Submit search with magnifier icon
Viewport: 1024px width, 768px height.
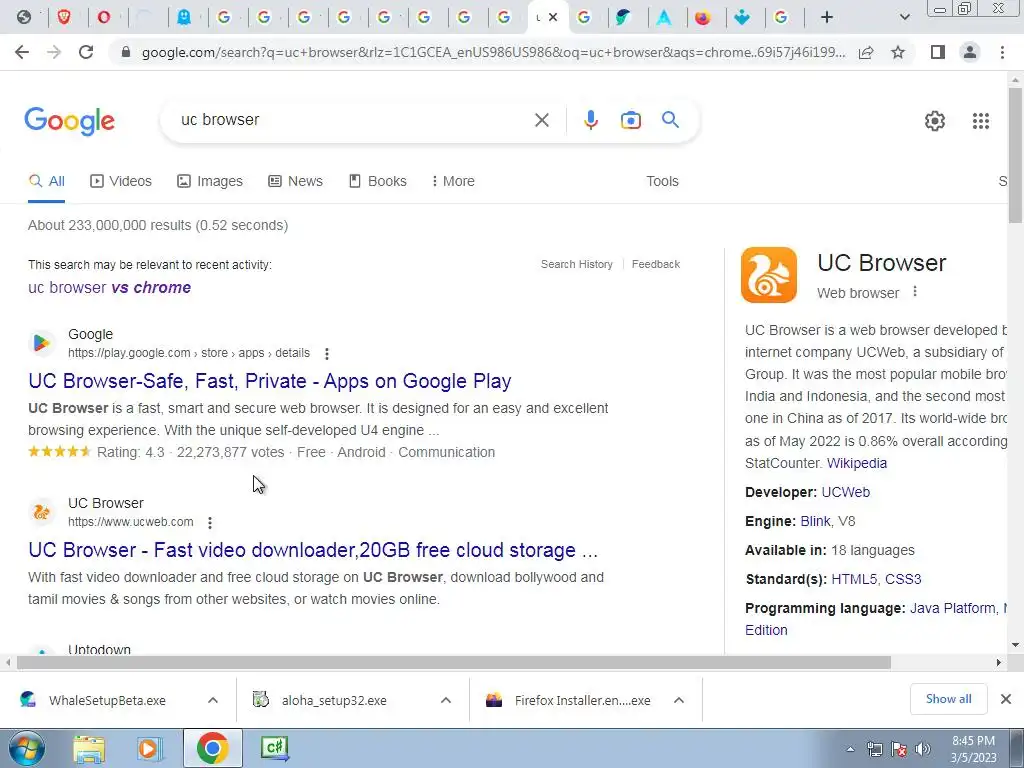coord(670,120)
